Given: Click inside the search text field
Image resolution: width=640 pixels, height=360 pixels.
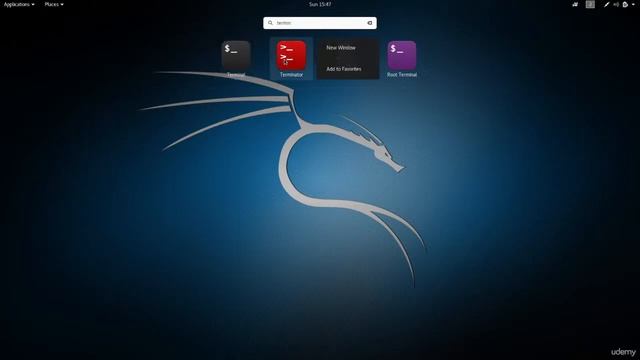Looking at the screenshot, I should coord(320,23).
